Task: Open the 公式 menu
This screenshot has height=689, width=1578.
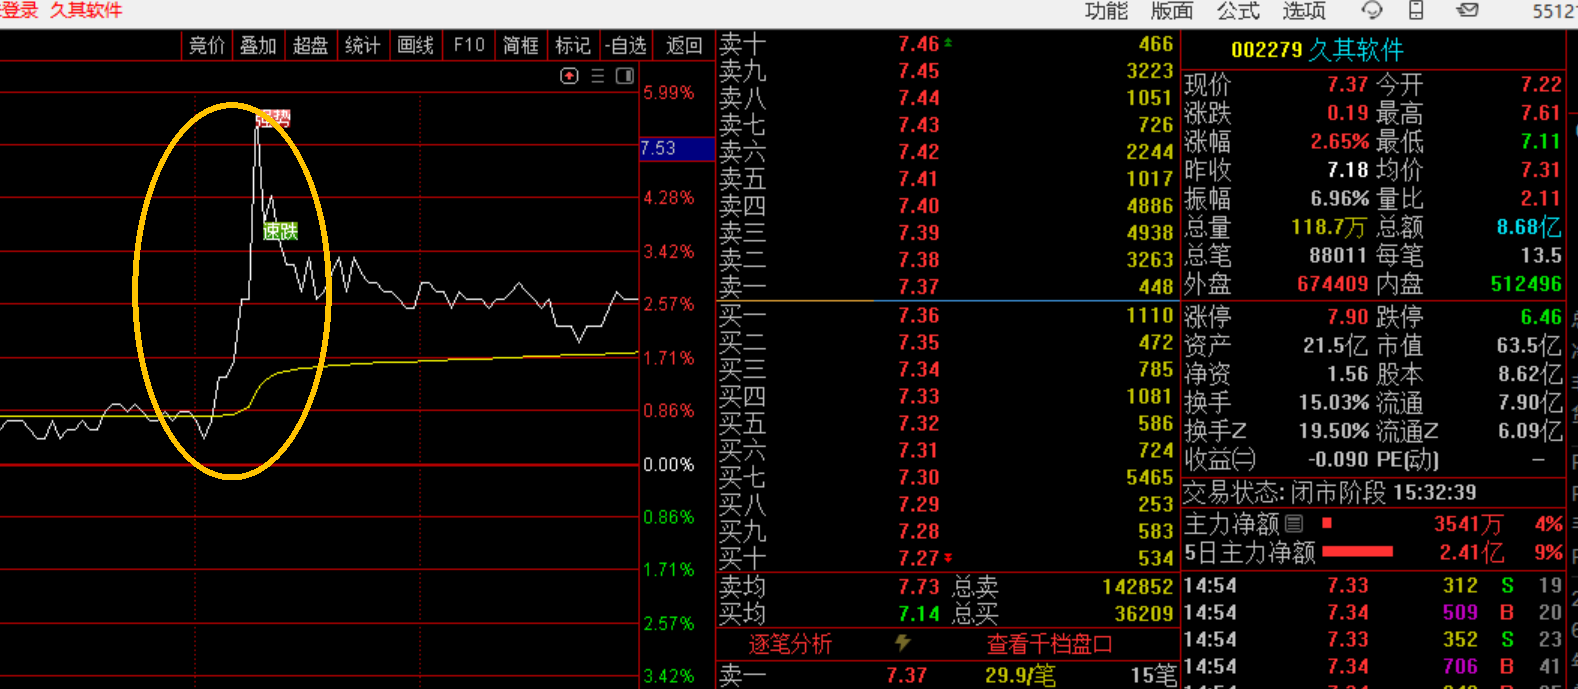Action: [x=1238, y=10]
